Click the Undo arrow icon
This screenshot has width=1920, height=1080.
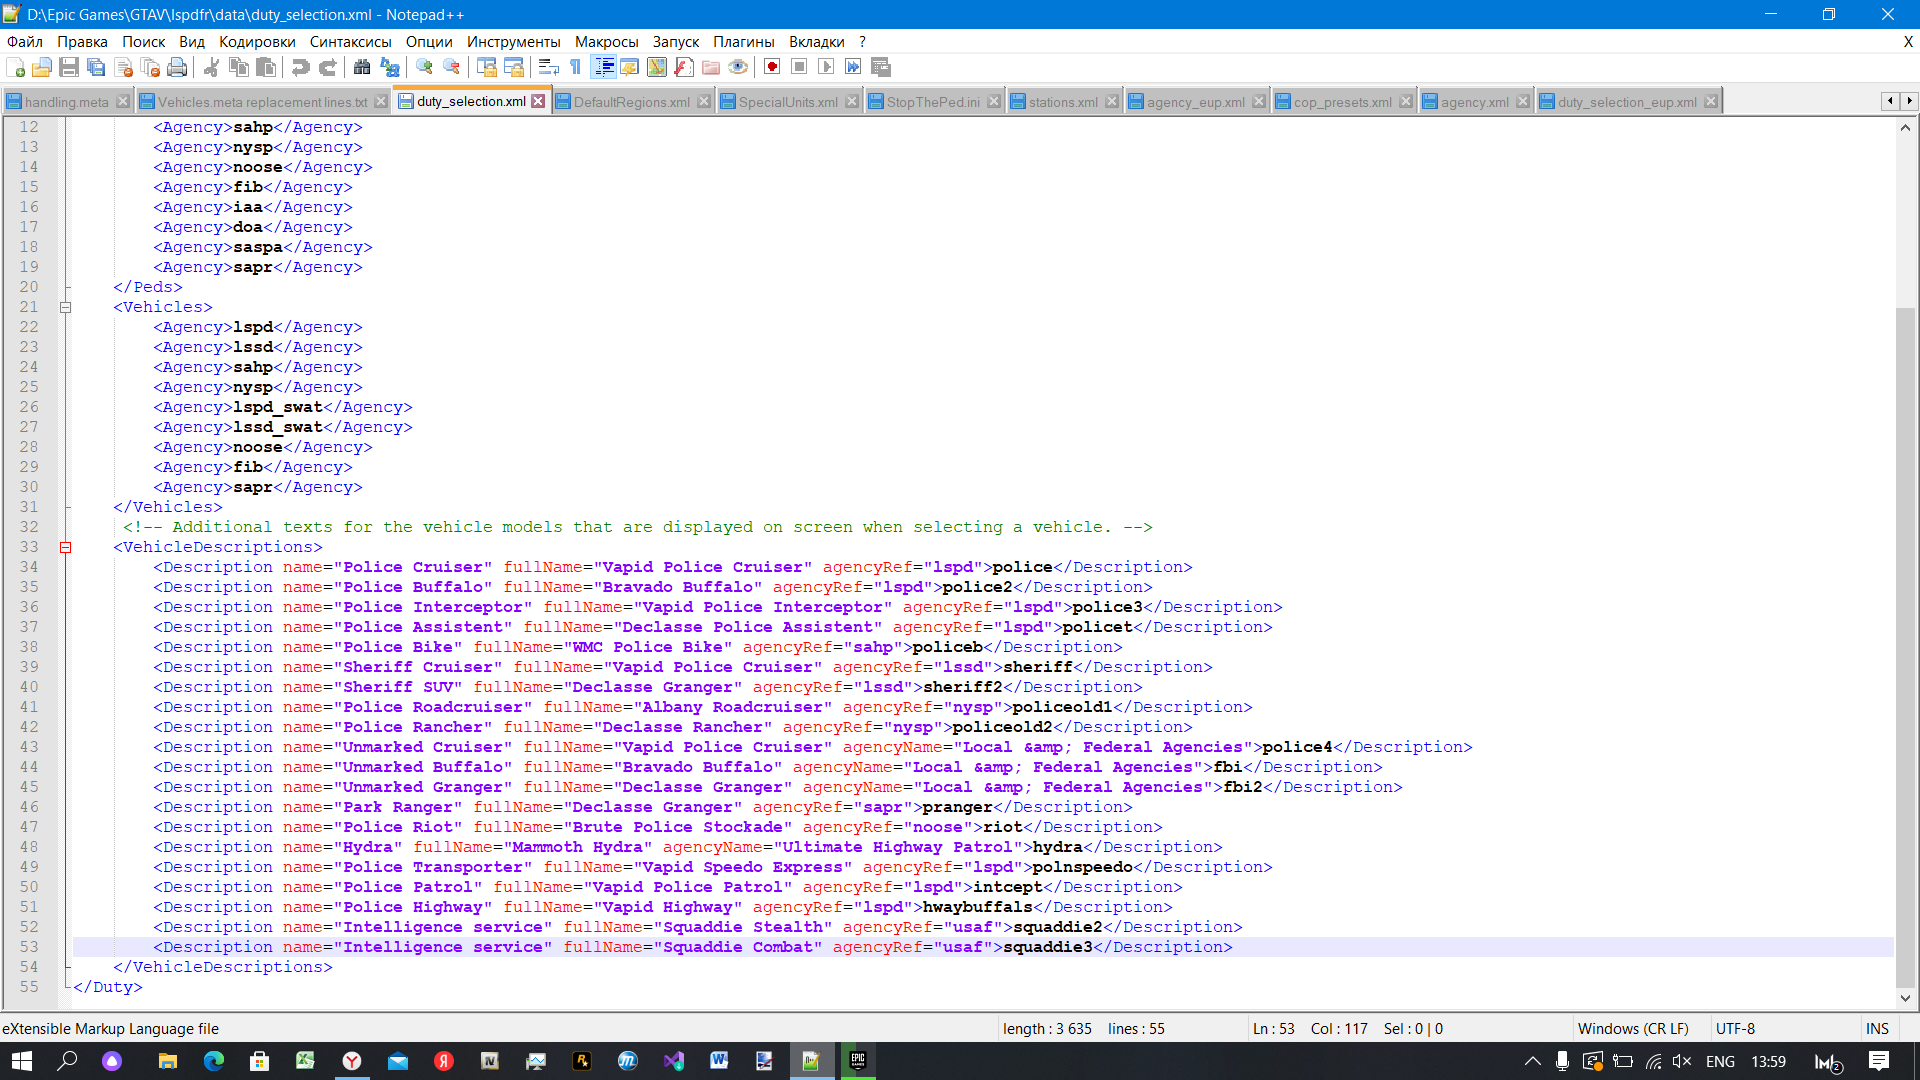pos(300,67)
